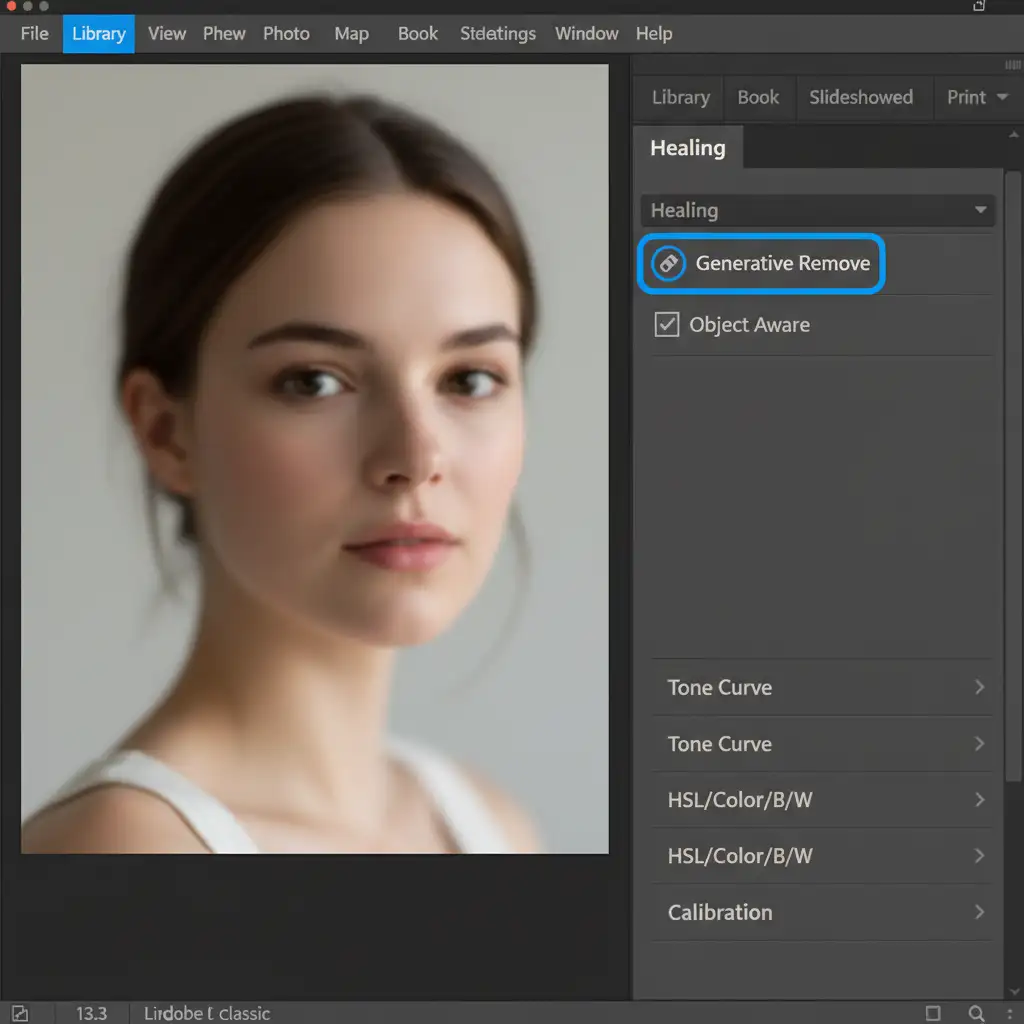
Task: Open the three-dot more options in status bar
Action: point(1009,1013)
